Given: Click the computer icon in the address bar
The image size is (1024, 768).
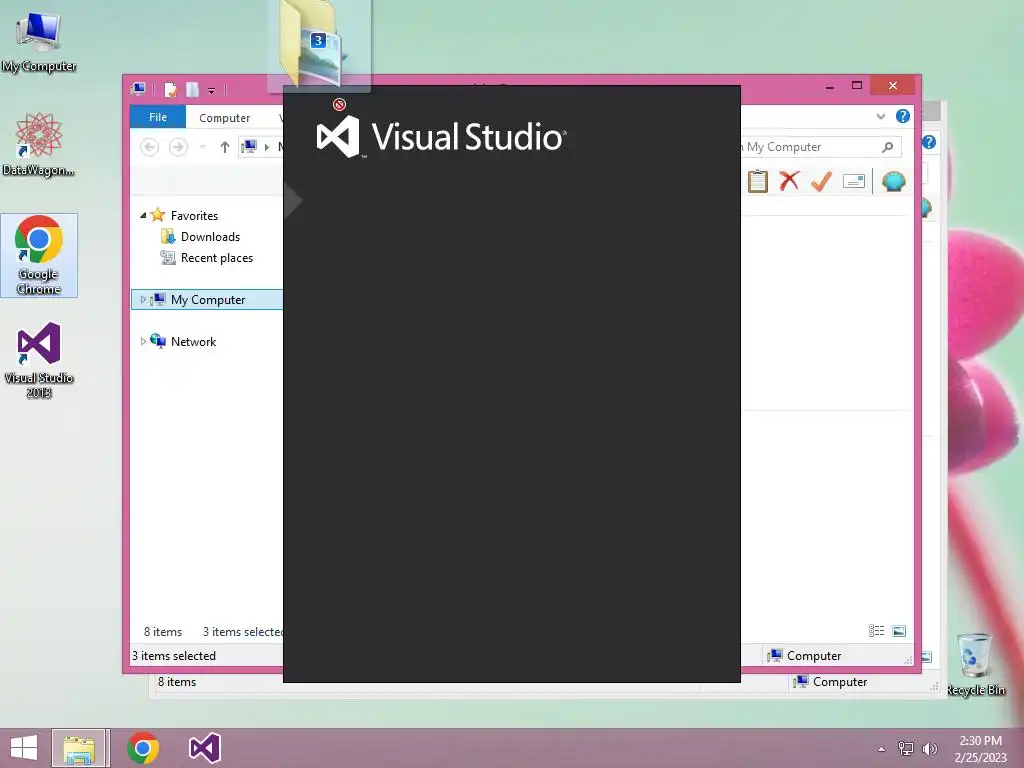Looking at the screenshot, I should (x=249, y=147).
